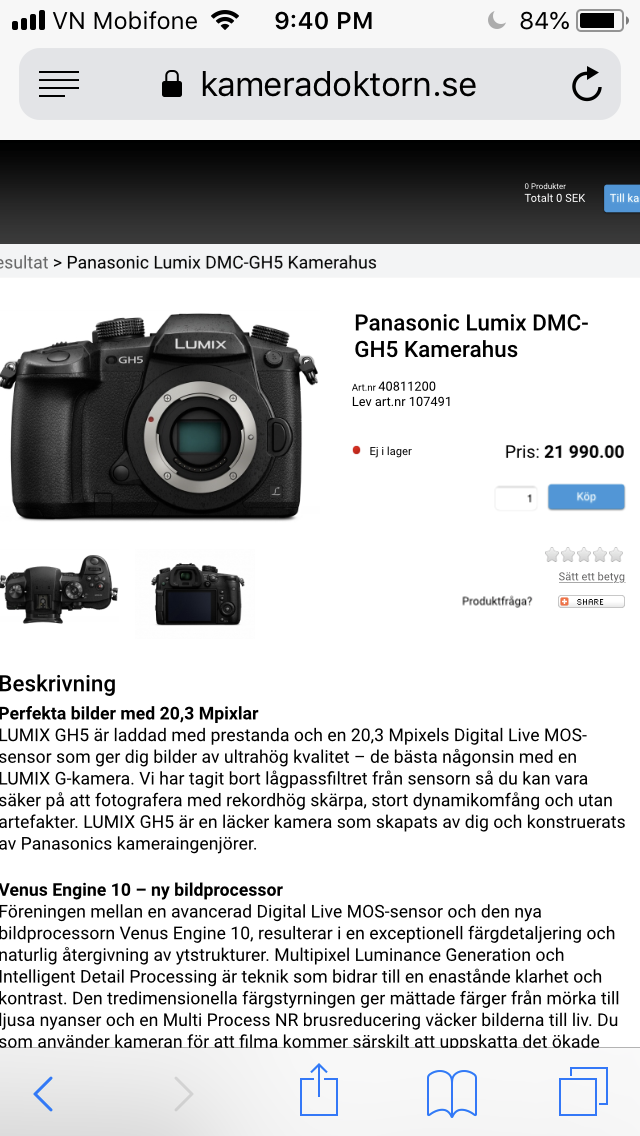Open the Sätt ett betyg link
The height and width of the screenshot is (1136, 640).
pos(591,577)
